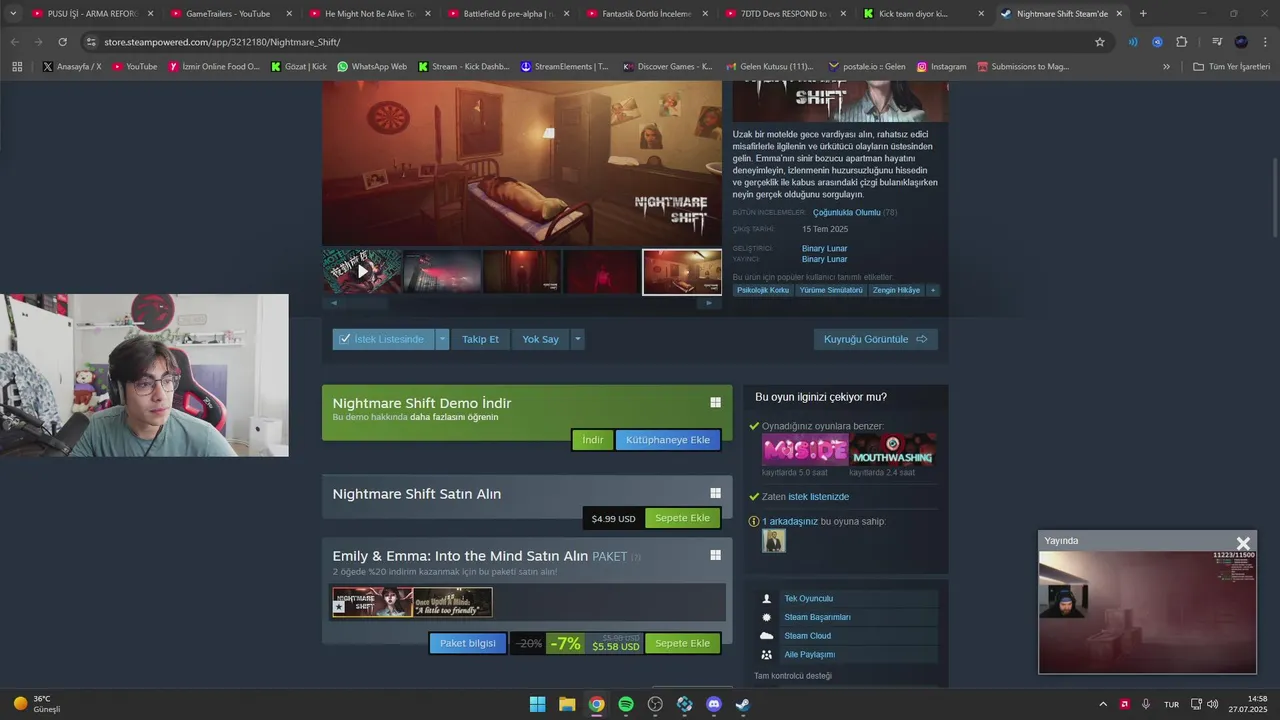The width and height of the screenshot is (1280, 720).
Task: Open the Stream - Kick Dashboard bookmark
Action: click(x=463, y=66)
